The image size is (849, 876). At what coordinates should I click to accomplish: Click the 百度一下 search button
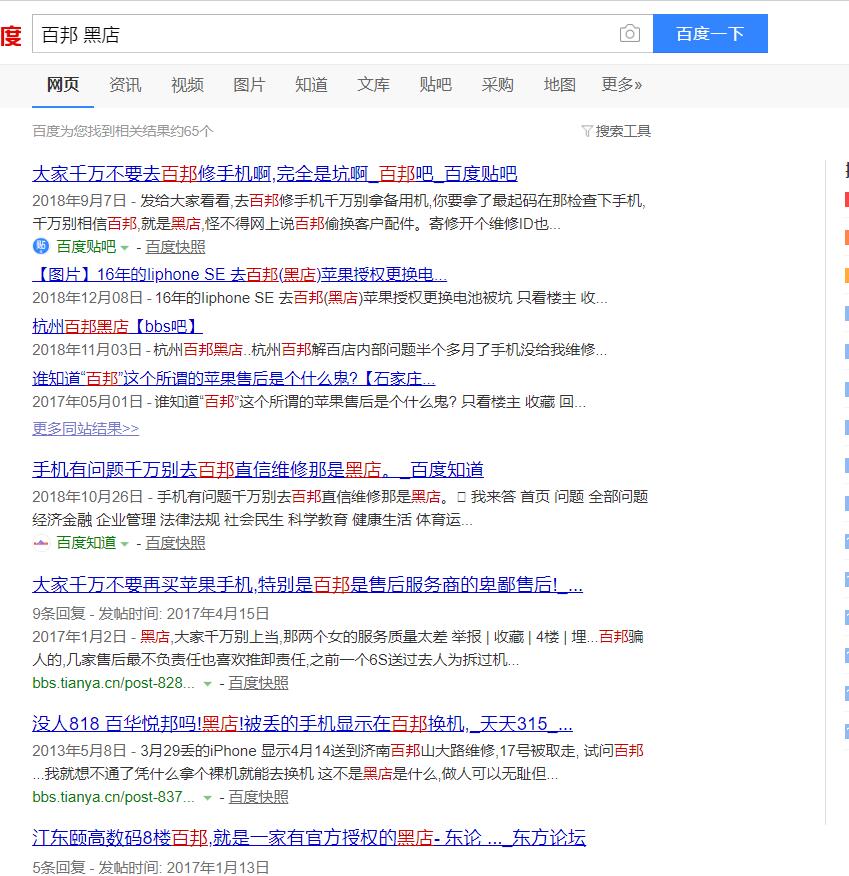(x=710, y=34)
